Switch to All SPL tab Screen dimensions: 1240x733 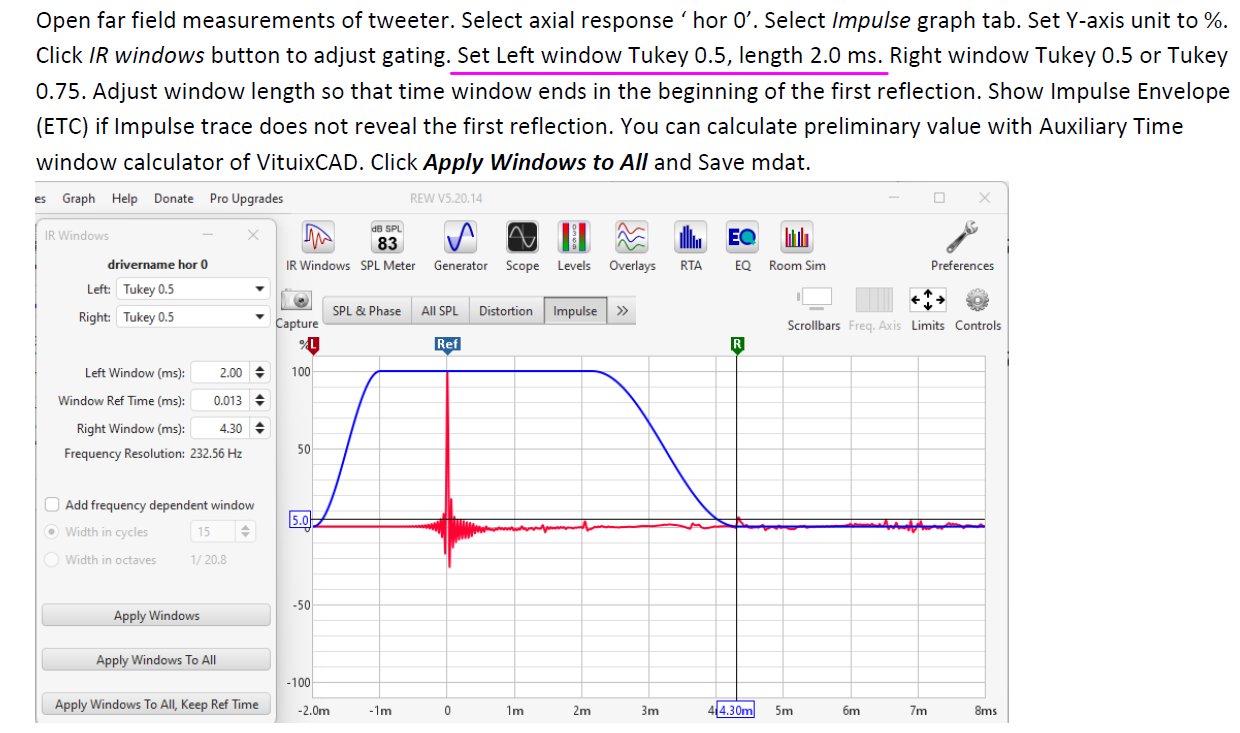click(440, 311)
